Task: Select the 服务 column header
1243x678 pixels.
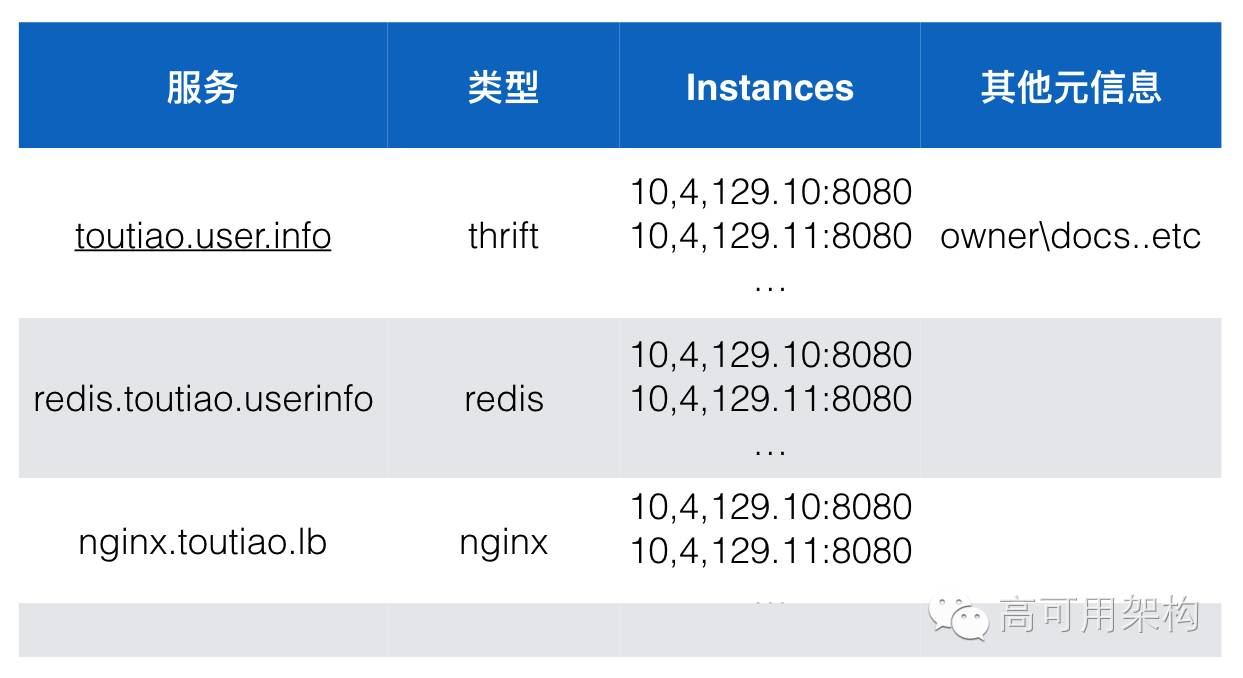Action: (203, 87)
